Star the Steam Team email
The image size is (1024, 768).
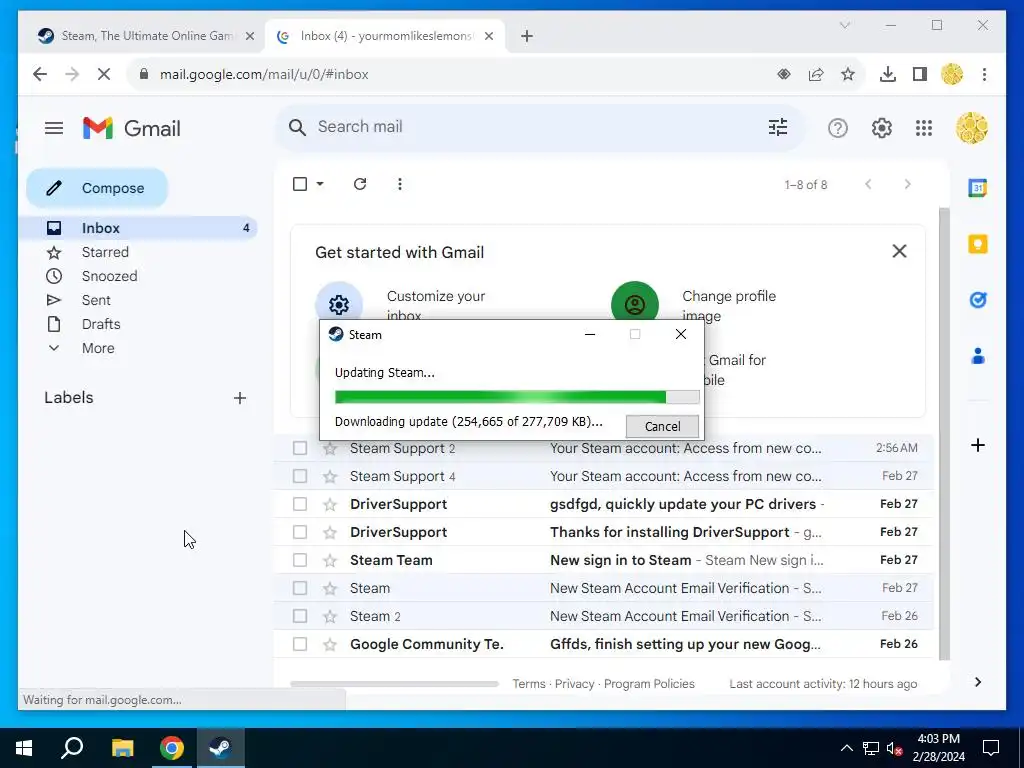pyautogui.click(x=330, y=560)
